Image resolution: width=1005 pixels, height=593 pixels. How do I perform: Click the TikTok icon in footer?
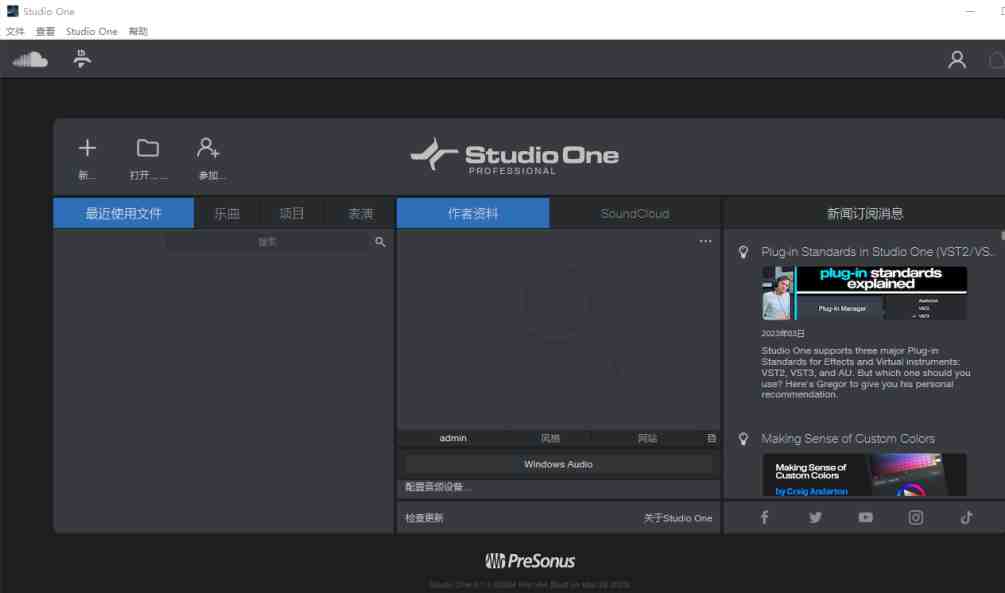pyautogui.click(x=966, y=517)
